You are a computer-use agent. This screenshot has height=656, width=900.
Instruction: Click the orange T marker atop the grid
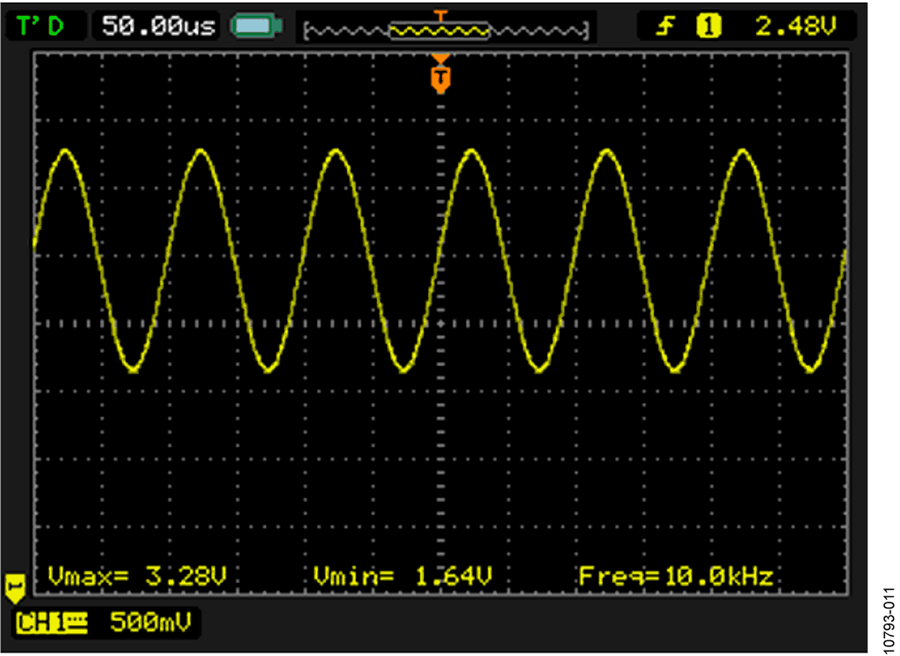click(440, 77)
